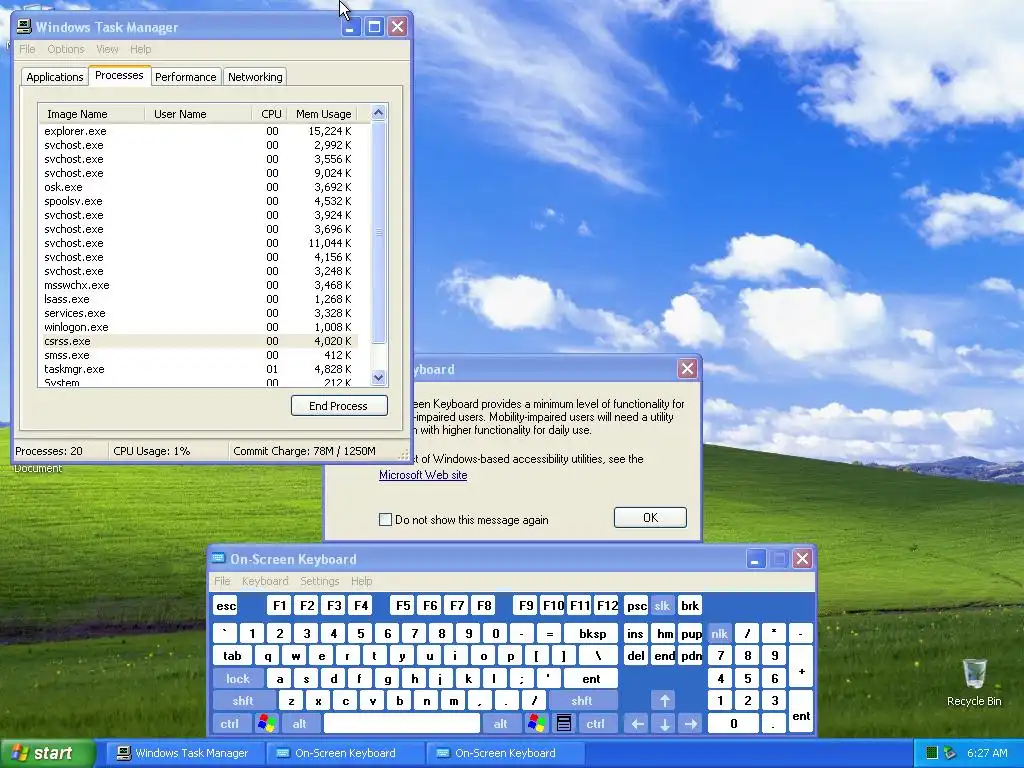Image resolution: width=1024 pixels, height=768 pixels.
Task: Click the pup page up key
Action: tap(691, 633)
